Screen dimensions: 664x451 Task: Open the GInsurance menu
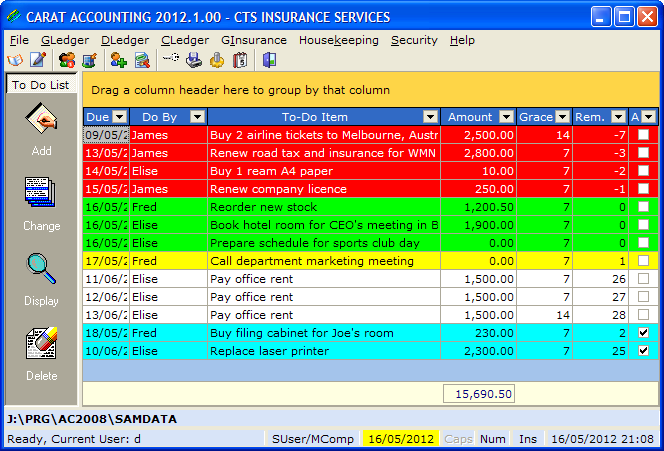click(254, 40)
